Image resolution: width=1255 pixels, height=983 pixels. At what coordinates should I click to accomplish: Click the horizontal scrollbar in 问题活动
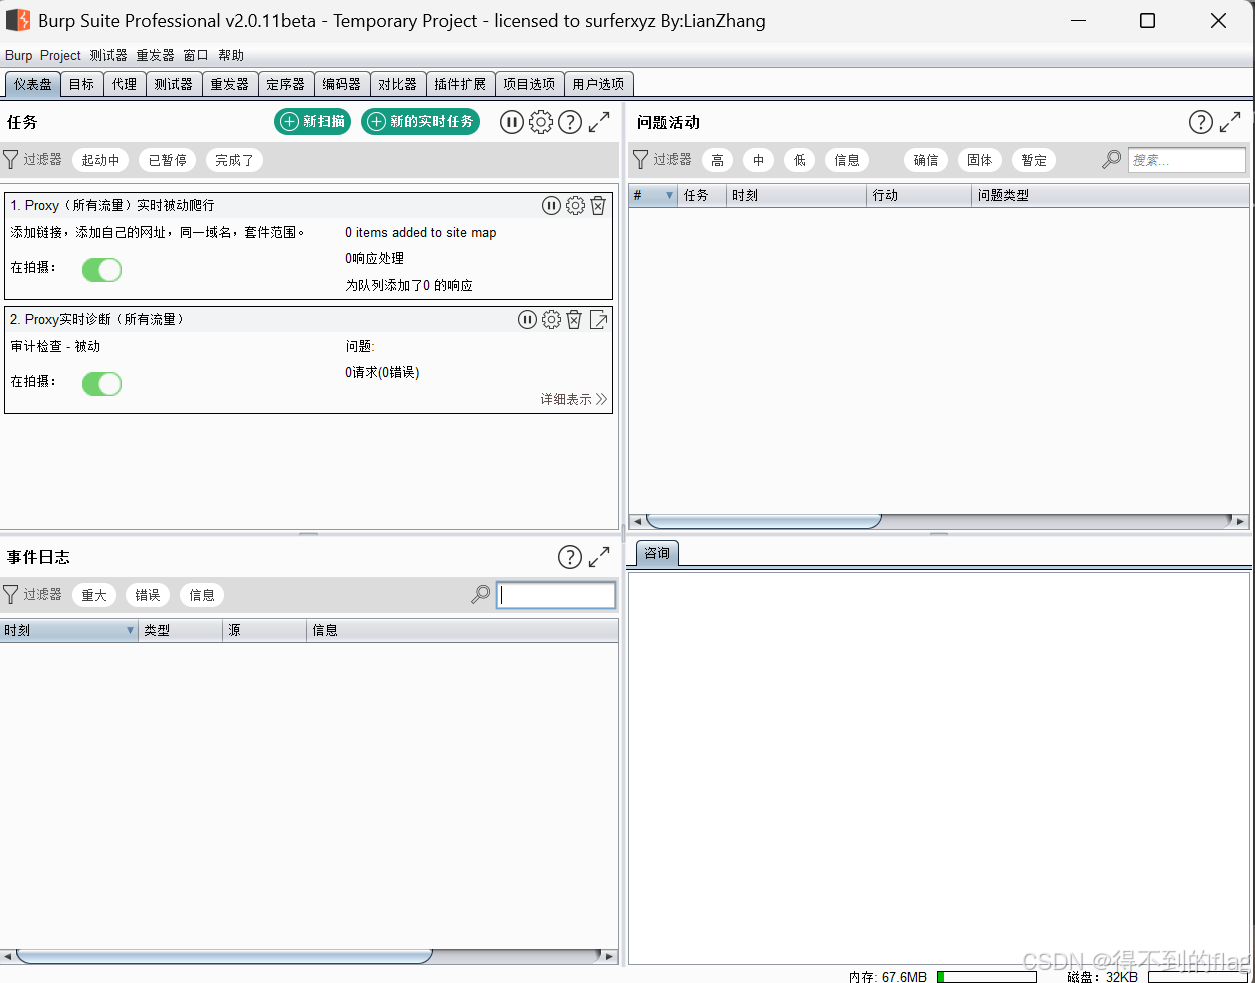tap(764, 521)
